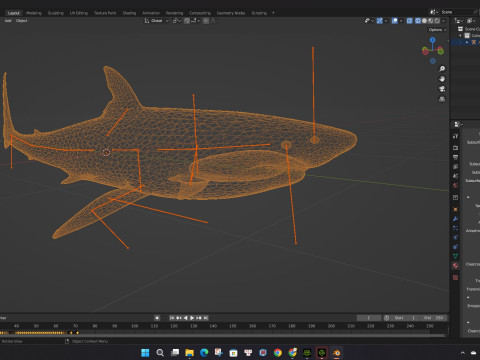Jump to the timeline end frame

click(x=206, y=318)
